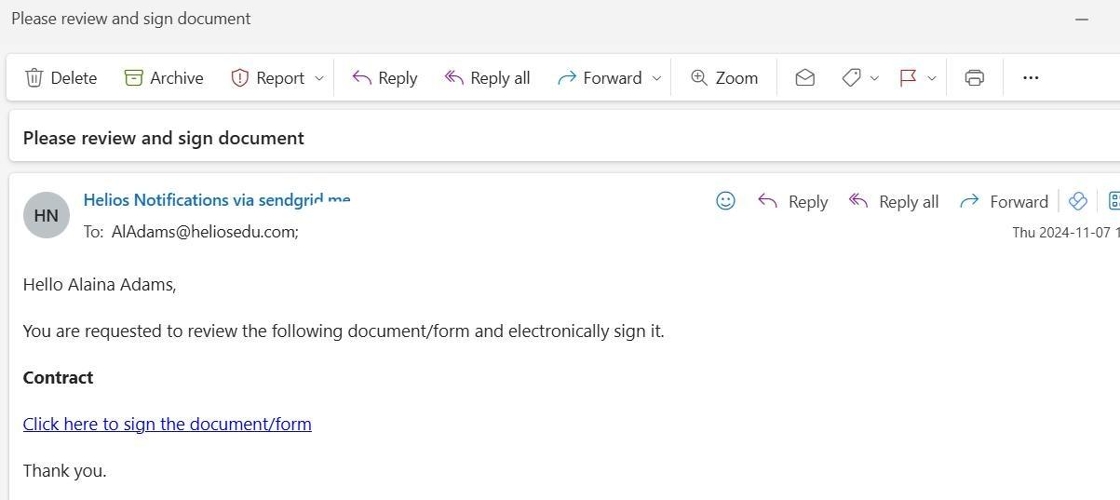Open the more options ellipsis menu
This screenshot has height=500, width=1120.
[1031, 78]
